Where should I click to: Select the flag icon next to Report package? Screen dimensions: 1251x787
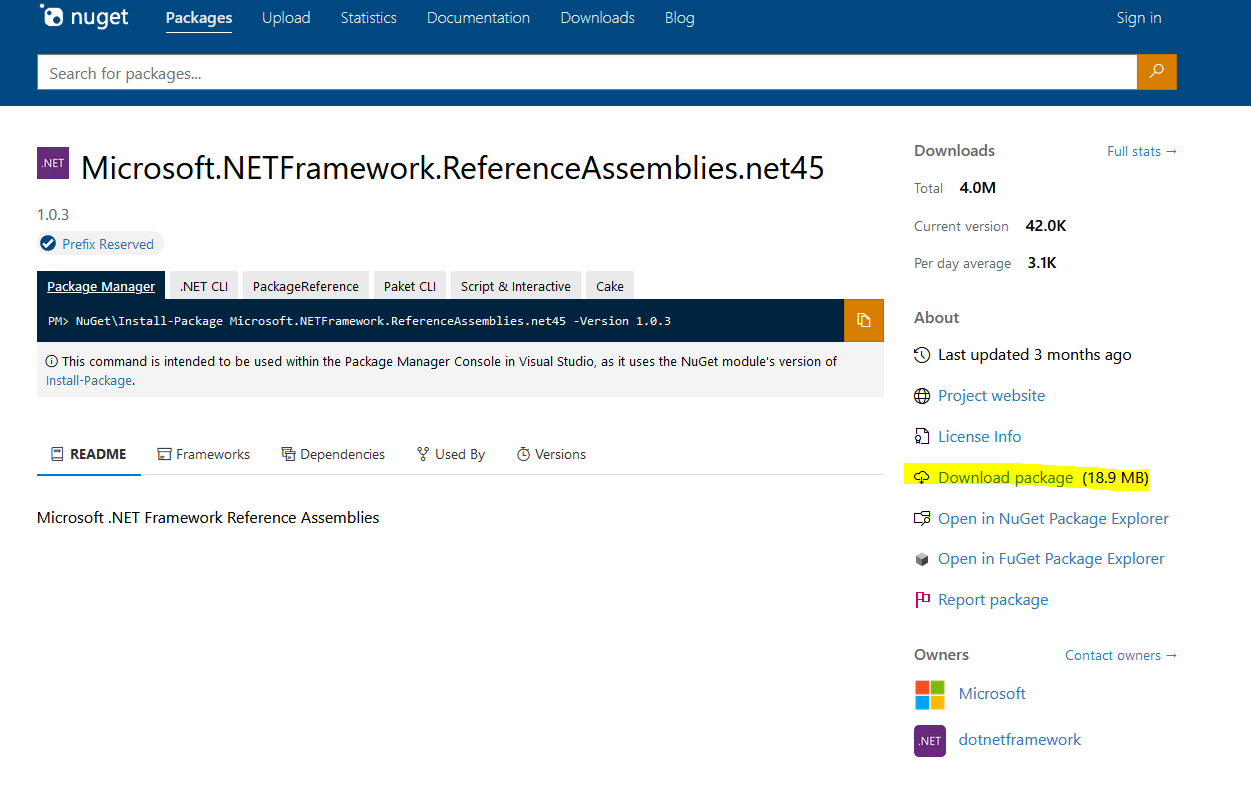[x=921, y=599]
